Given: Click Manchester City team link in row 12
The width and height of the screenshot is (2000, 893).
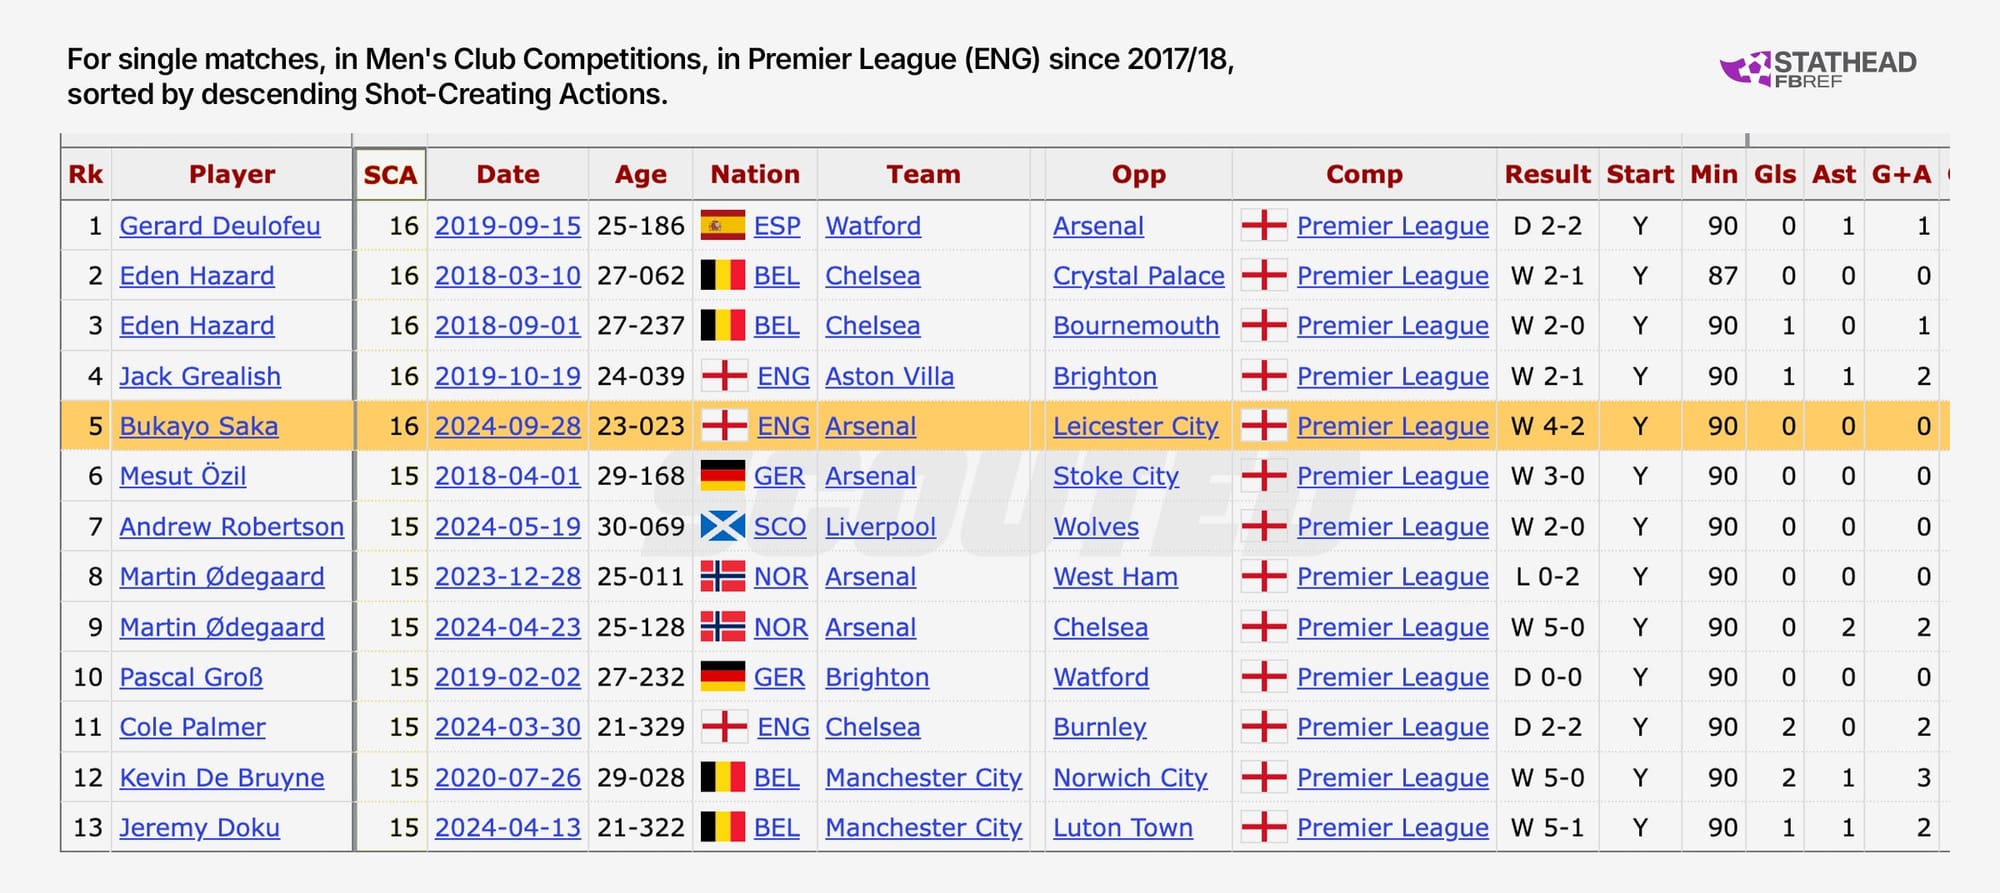Looking at the screenshot, I should pos(923,778).
